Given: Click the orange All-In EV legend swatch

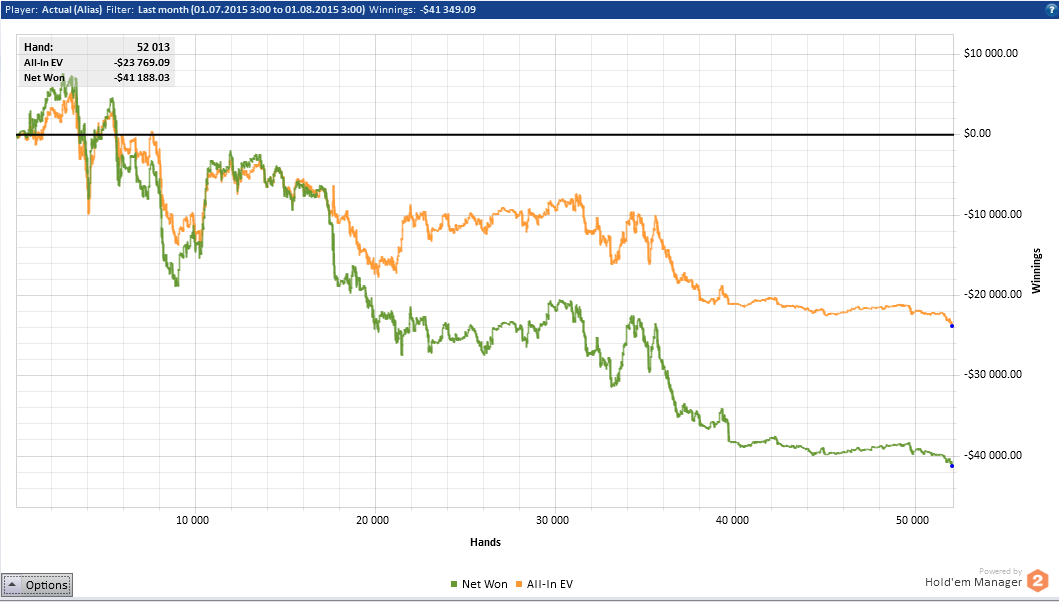Looking at the screenshot, I should [519, 584].
